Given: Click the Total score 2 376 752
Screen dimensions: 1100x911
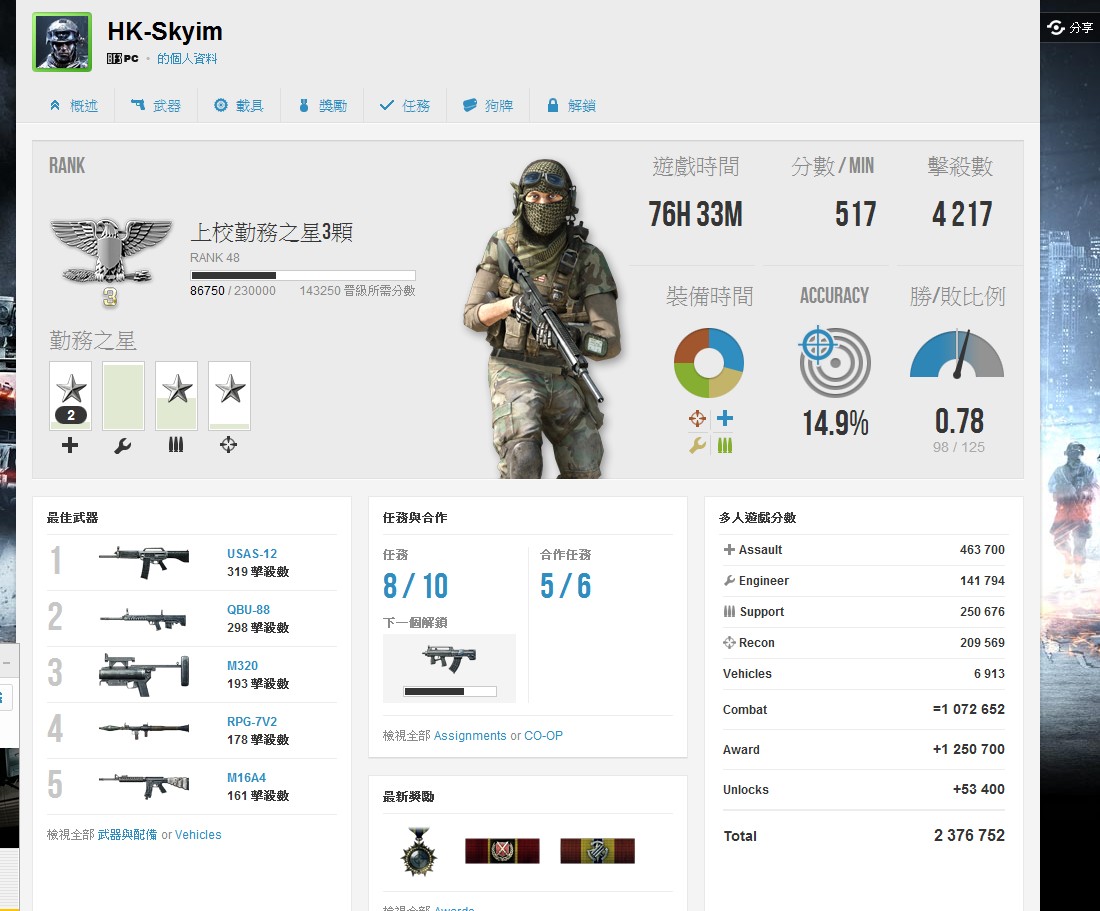Looking at the screenshot, I should pyautogui.click(x=970, y=835).
